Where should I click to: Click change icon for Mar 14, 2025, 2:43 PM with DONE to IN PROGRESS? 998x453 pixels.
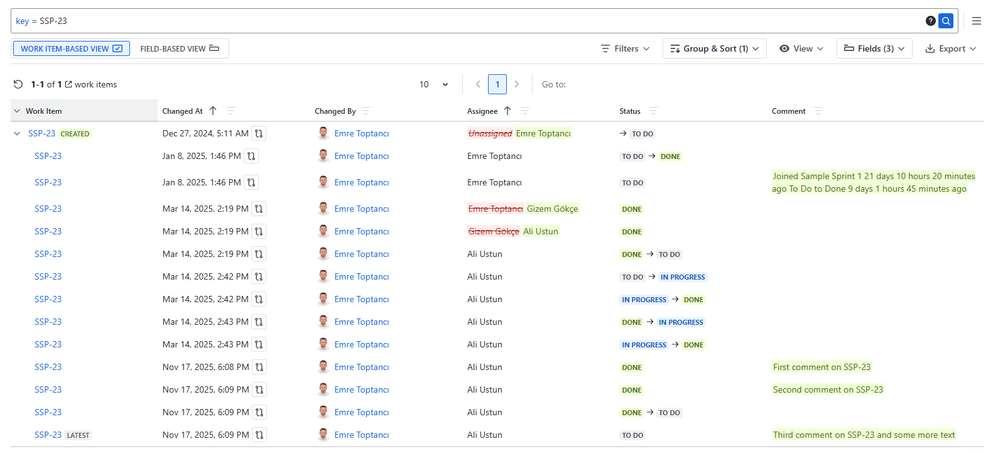pos(259,322)
